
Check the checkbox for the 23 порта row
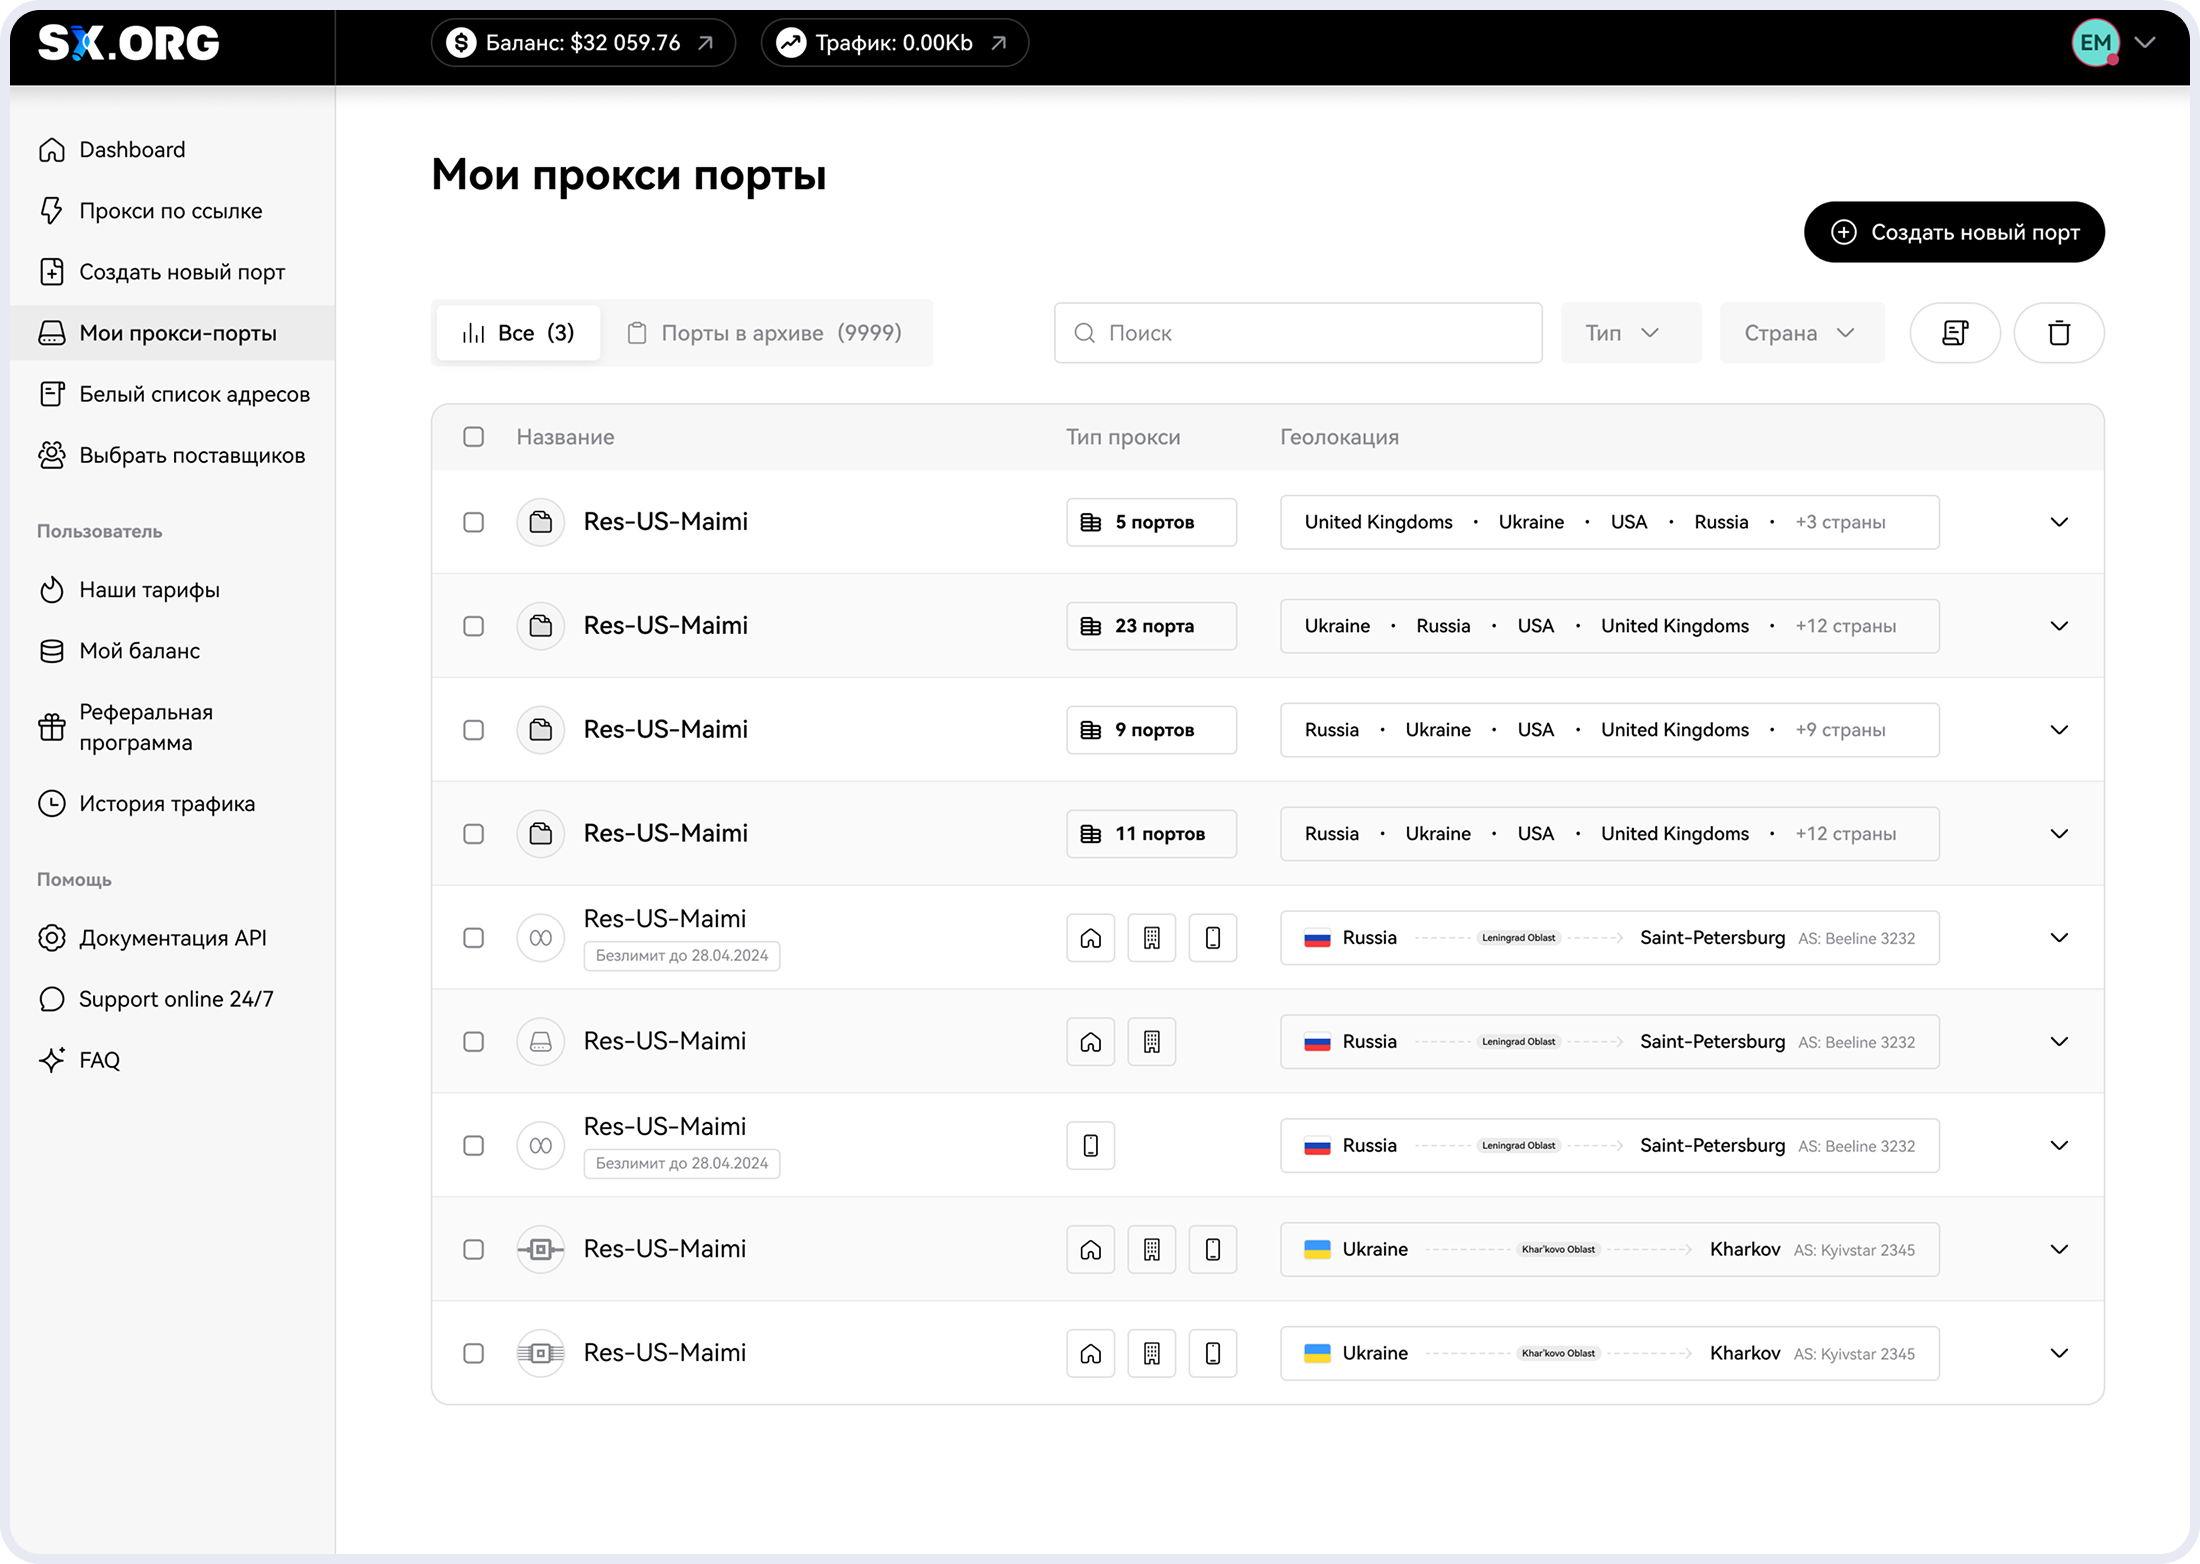point(474,626)
